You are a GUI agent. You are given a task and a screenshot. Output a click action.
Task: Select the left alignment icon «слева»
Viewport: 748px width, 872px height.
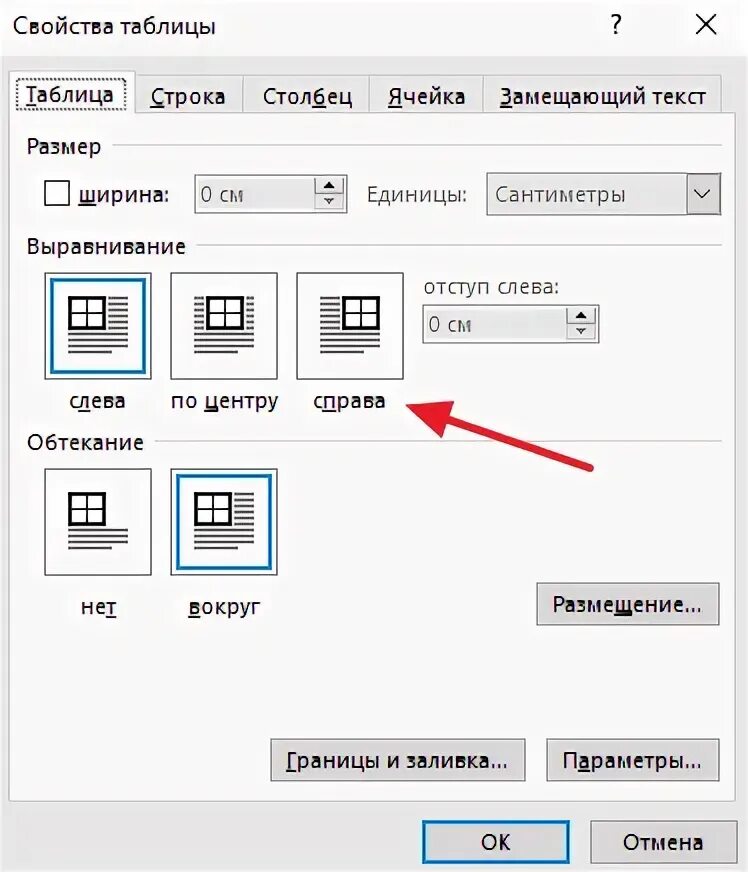point(98,326)
